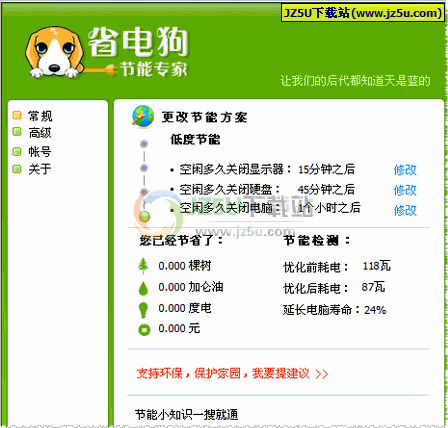Click the beagle dog mascot logo
The height and width of the screenshot is (428, 448).
pos(54,53)
